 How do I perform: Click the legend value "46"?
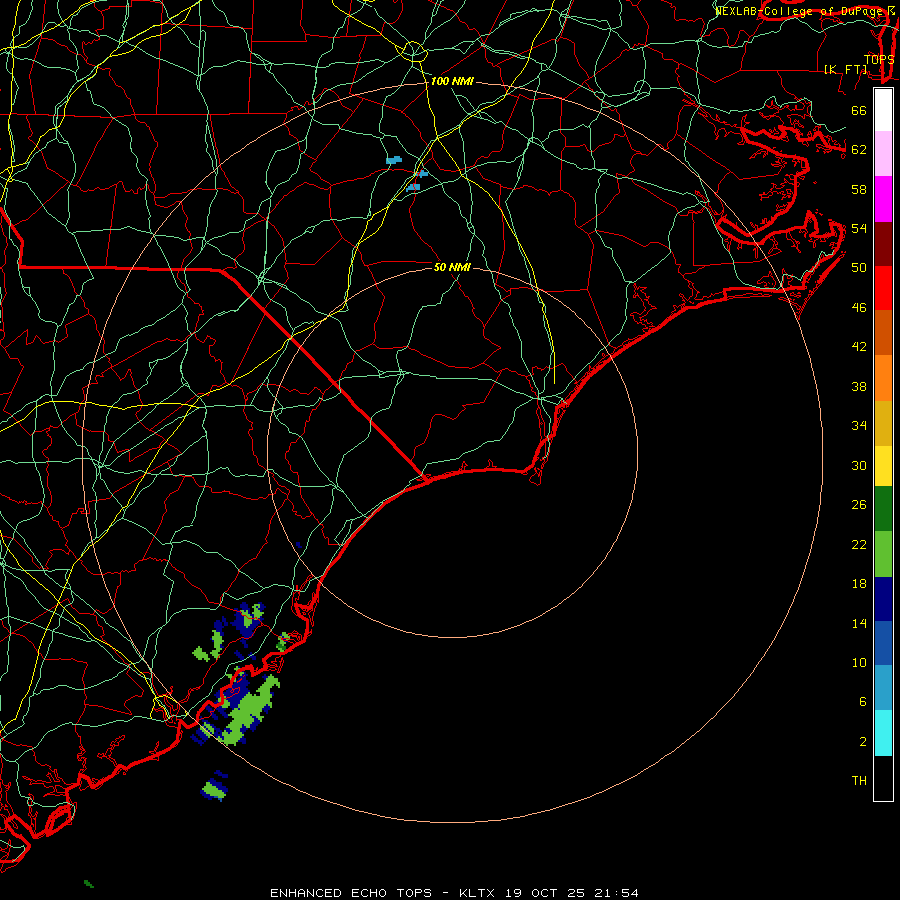859,308
